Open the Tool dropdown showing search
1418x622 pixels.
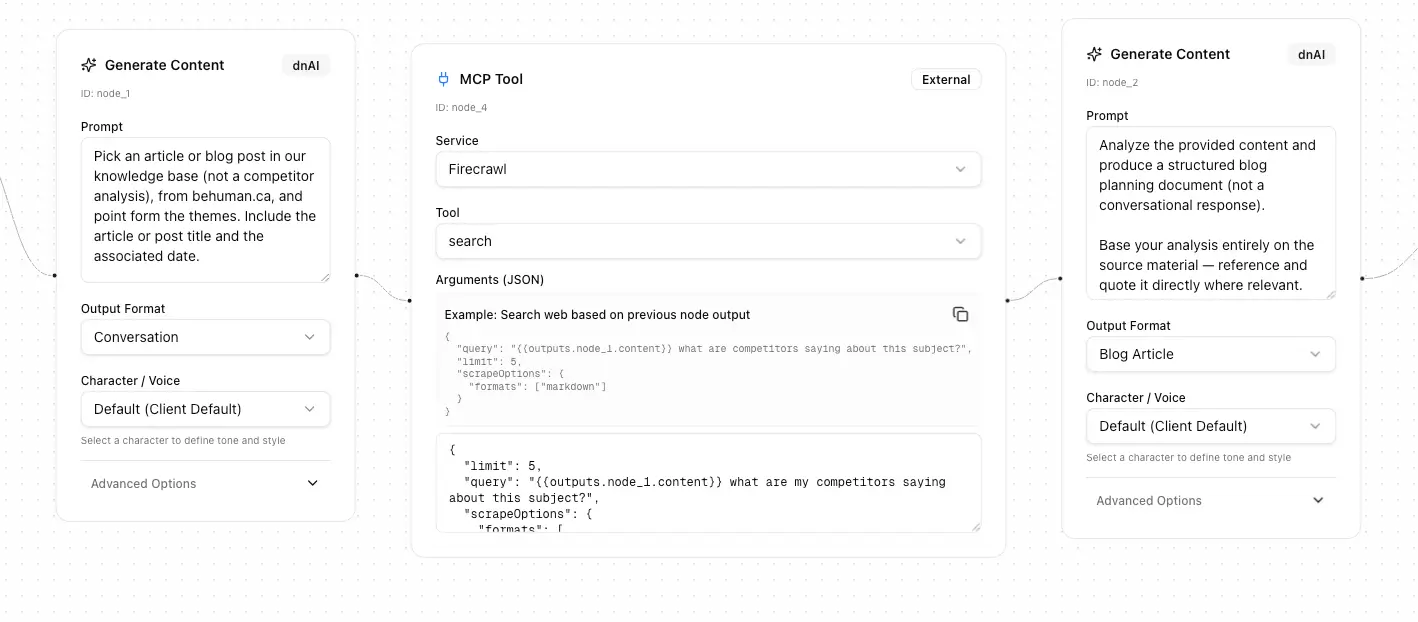pos(708,241)
